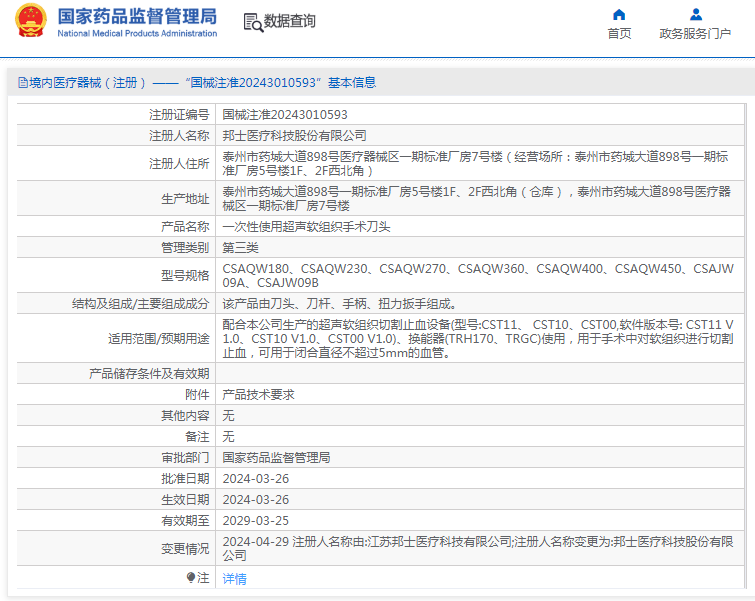This screenshot has width=755, height=601.
Task: Click the 生产地址 row label
Action: [185, 199]
